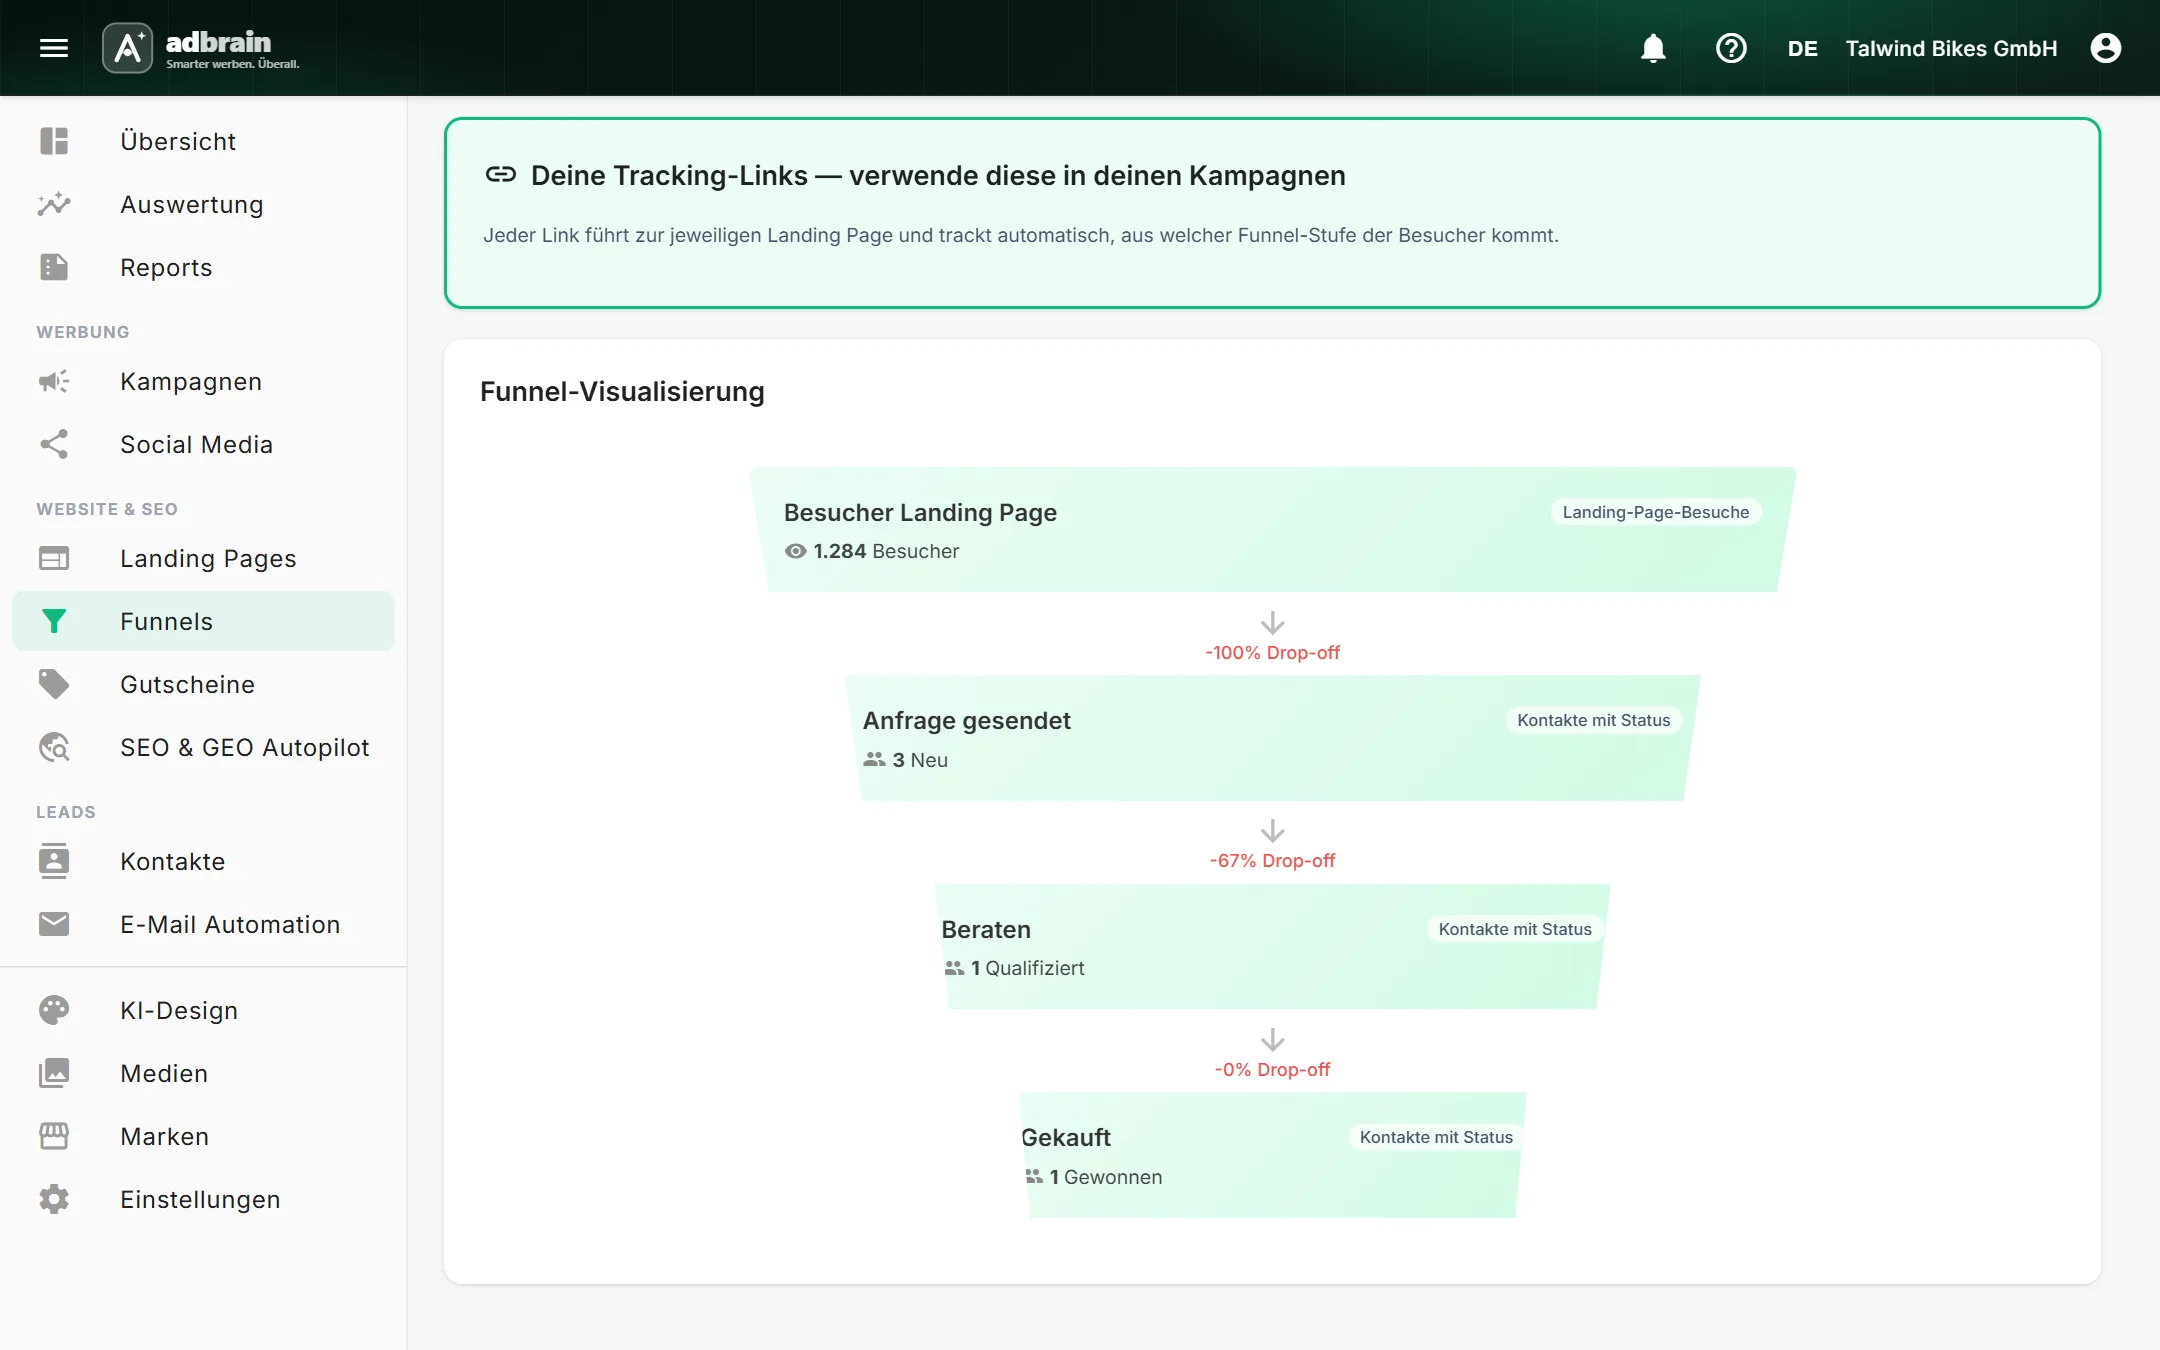The width and height of the screenshot is (2160, 1350).
Task: Click the -0% Drop-off label
Action: pos(1272,1069)
